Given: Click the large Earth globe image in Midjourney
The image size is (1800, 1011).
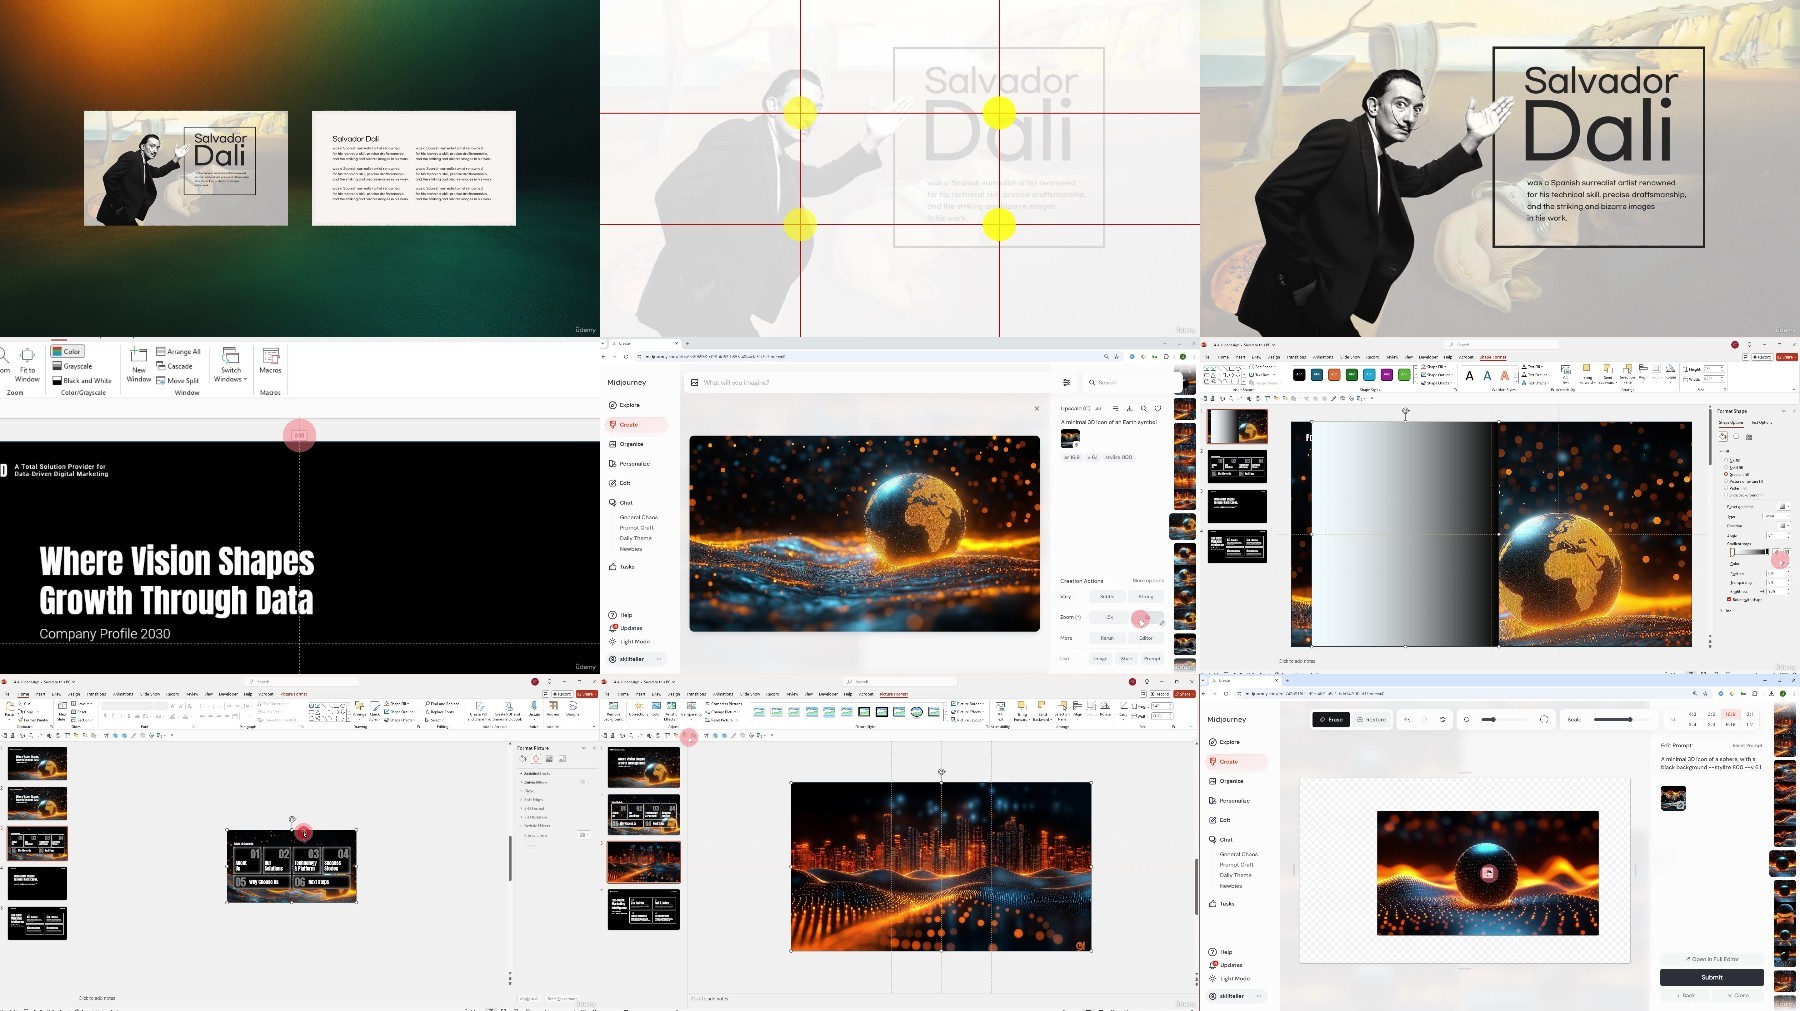Looking at the screenshot, I should (864, 533).
